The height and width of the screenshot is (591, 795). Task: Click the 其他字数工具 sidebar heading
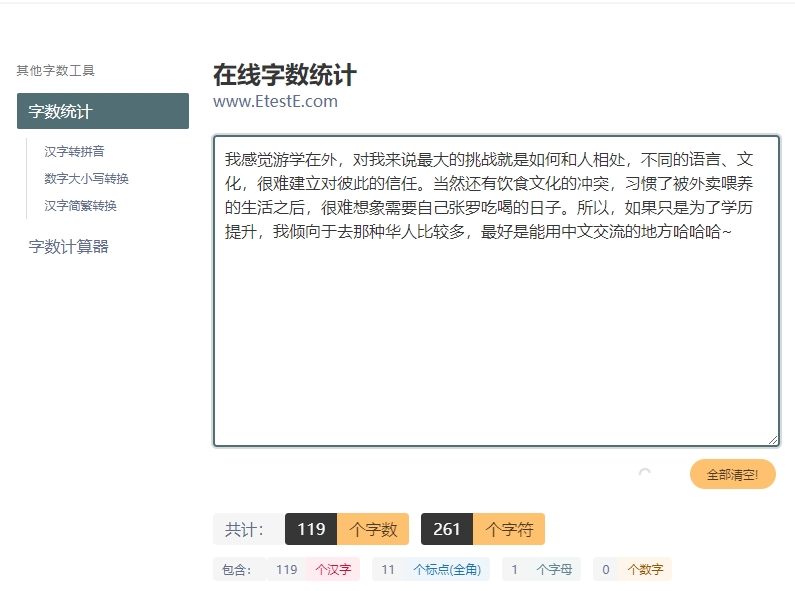click(x=55, y=70)
